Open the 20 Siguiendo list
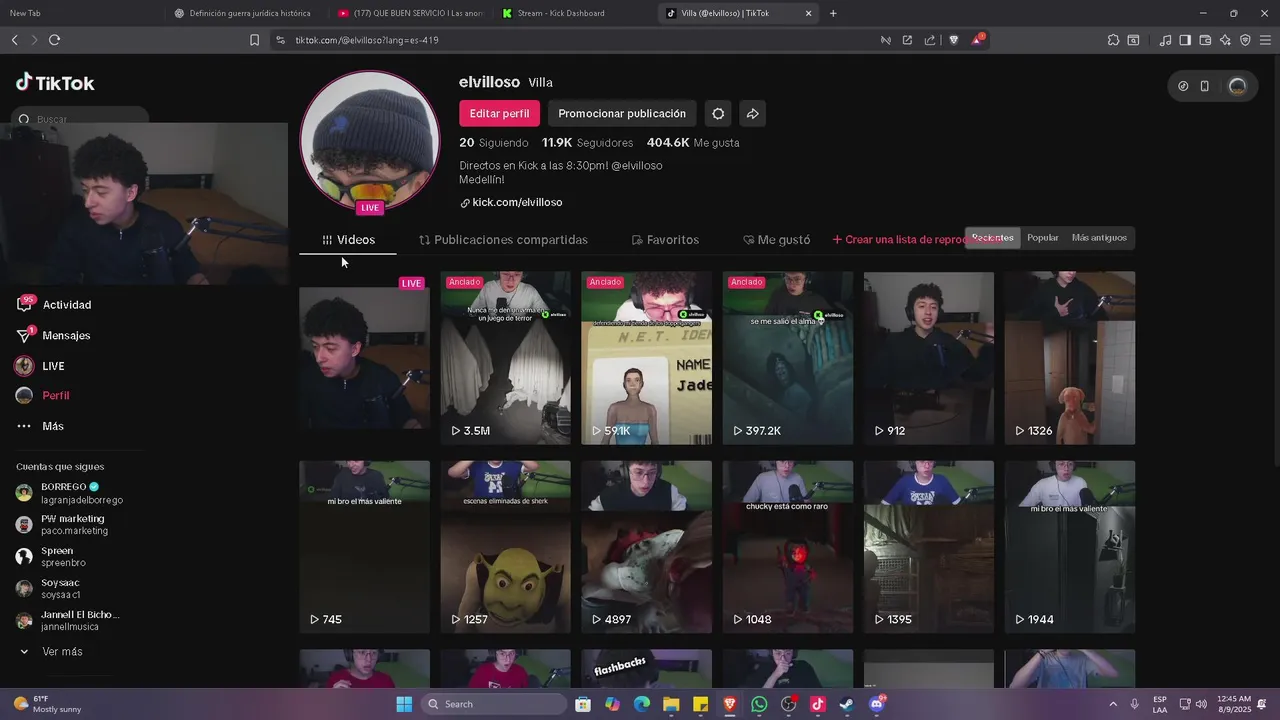The height and width of the screenshot is (720, 1280). pyautogui.click(x=493, y=143)
